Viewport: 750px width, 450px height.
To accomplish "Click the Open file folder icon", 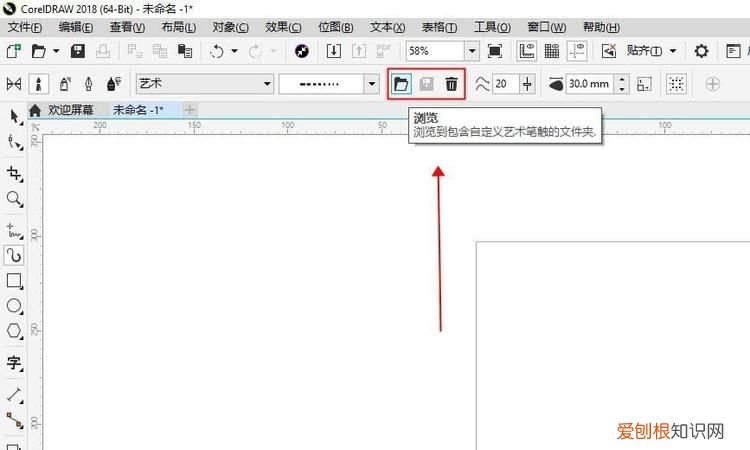I will 38,51.
